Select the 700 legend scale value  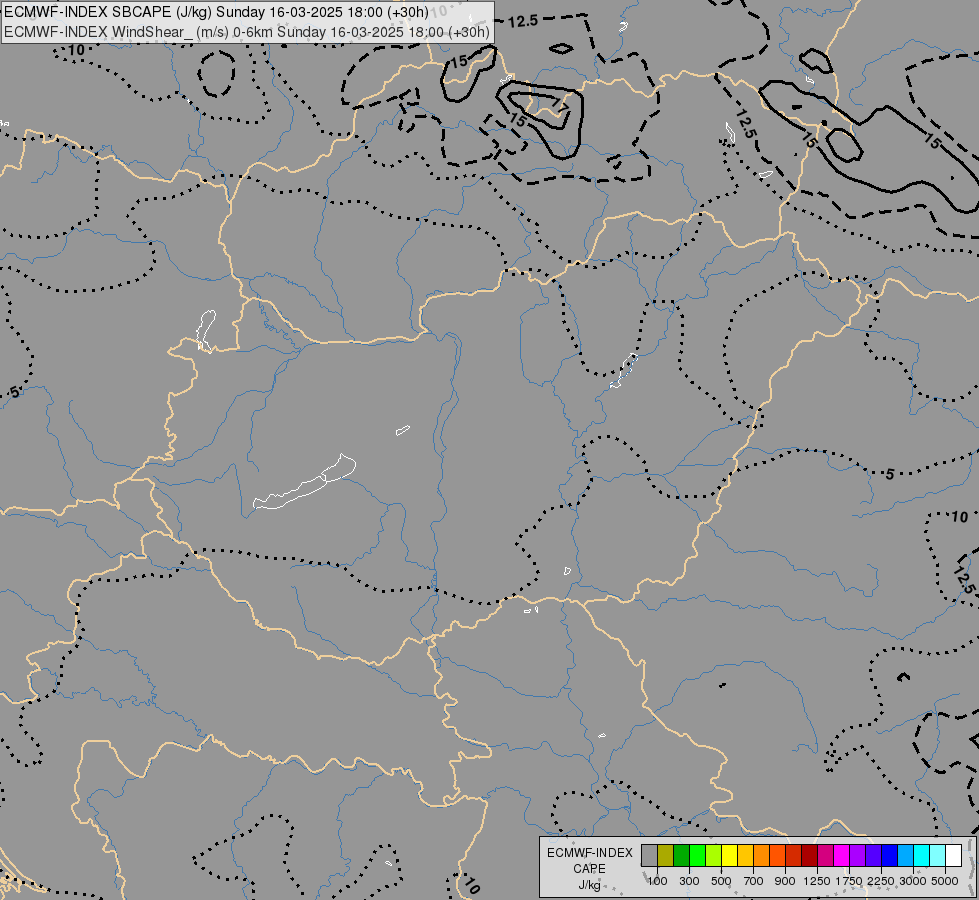click(x=754, y=881)
